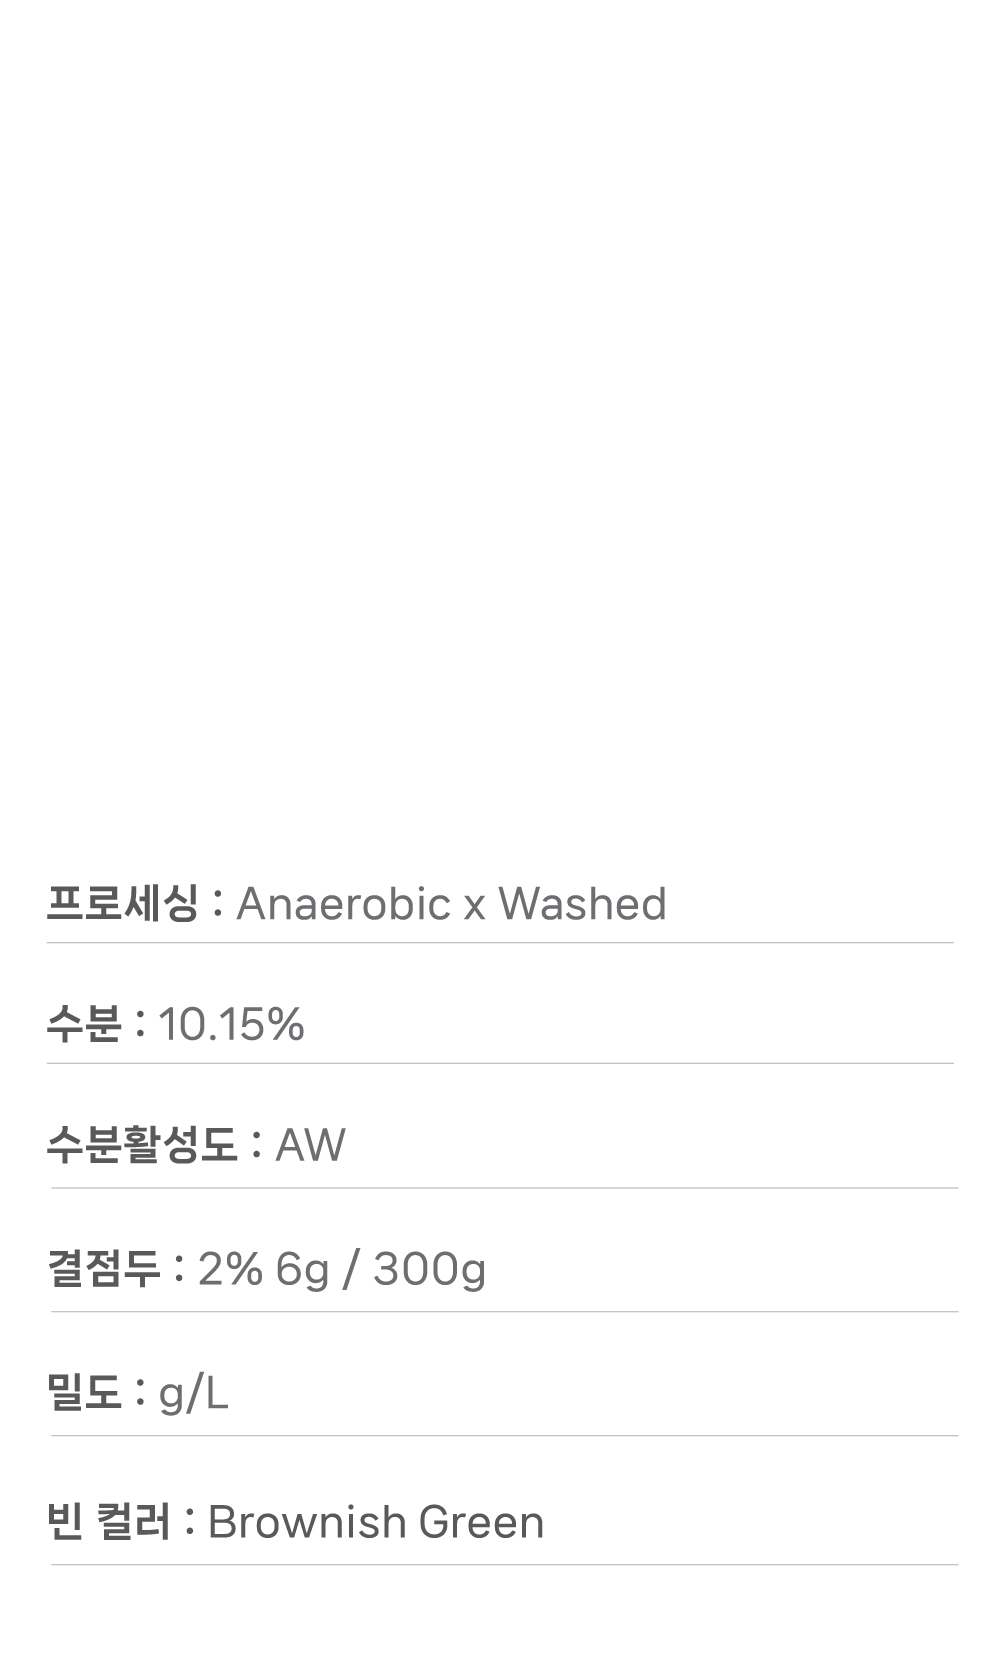Image resolution: width=1000 pixels, height=1679 pixels.
Task: Select the g/L density unit
Action: [x=193, y=1392]
